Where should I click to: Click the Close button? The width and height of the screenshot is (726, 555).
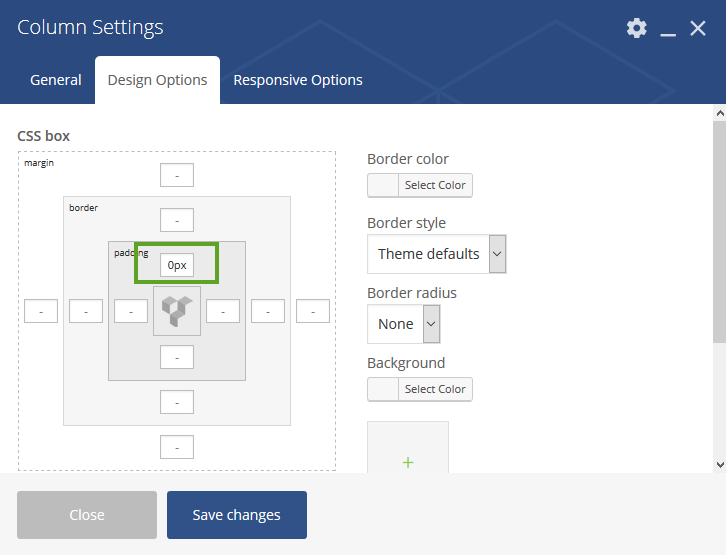pos(87,515)
